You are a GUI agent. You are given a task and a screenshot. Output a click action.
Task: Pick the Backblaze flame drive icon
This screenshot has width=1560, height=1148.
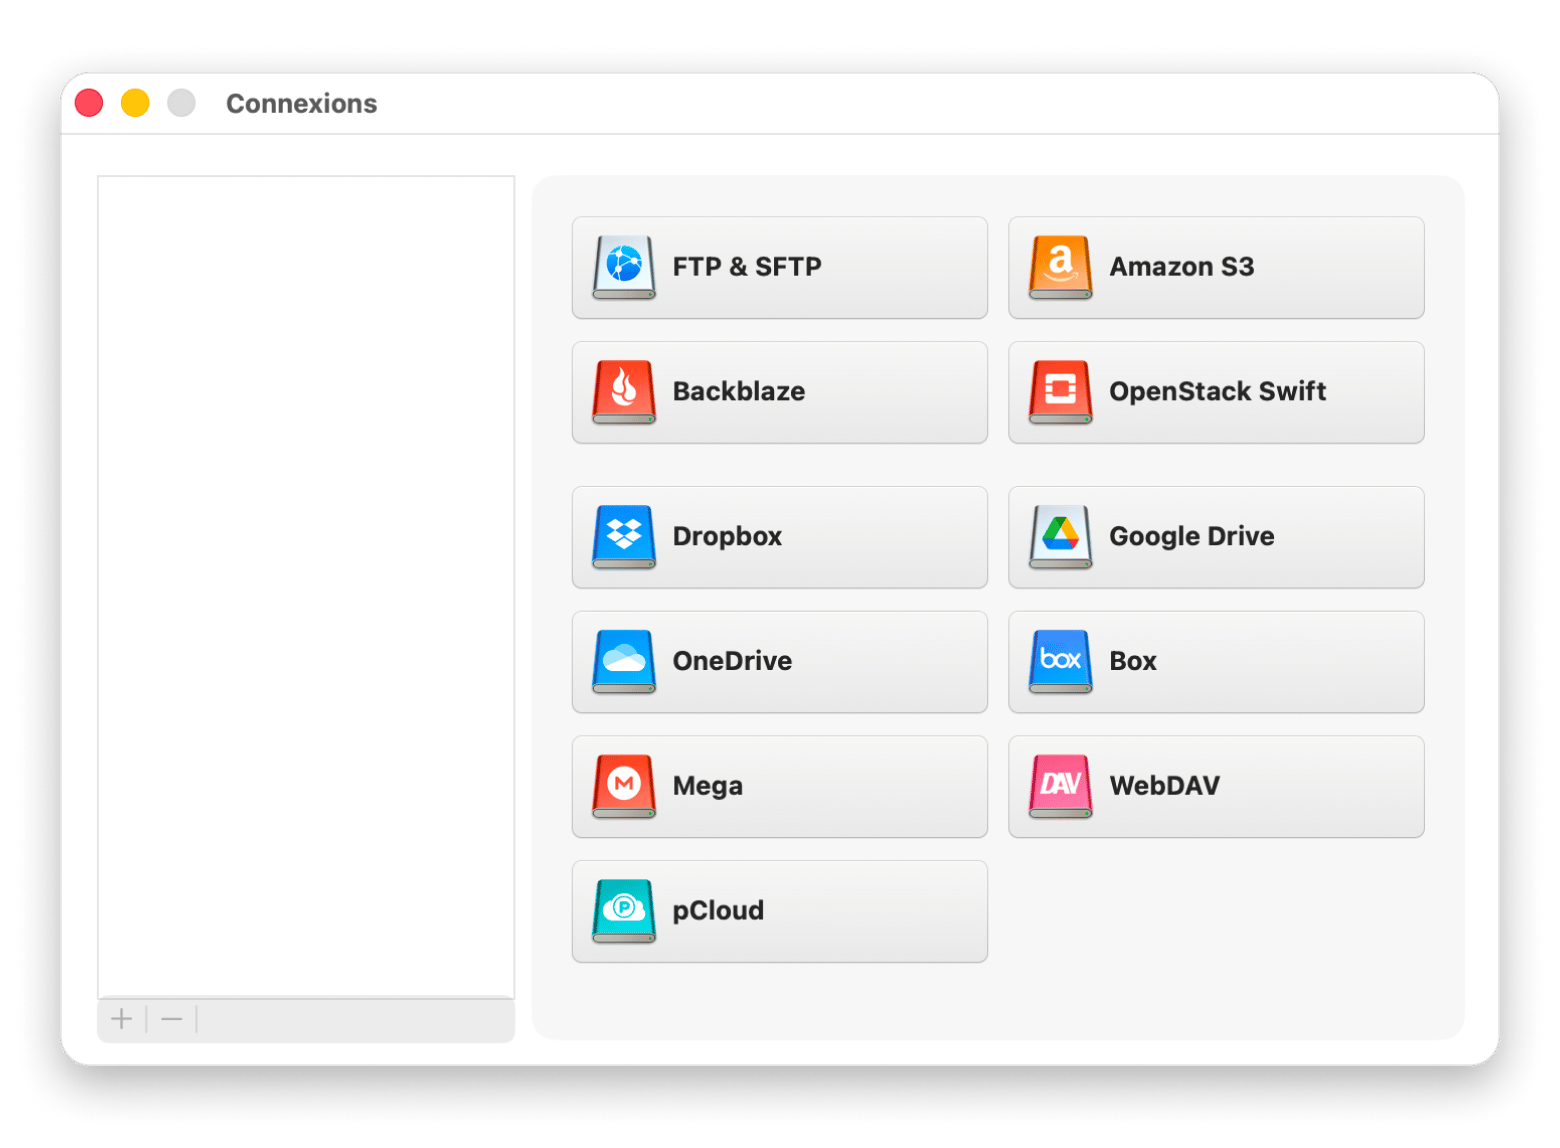click(624, 392)
